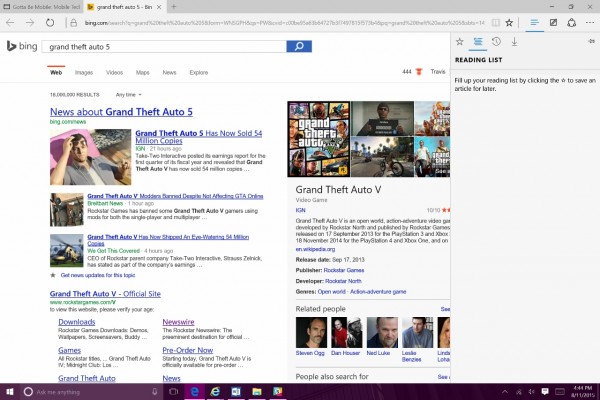Screen dimensions: 600x400
Task: Click the Edge address bar URL
Action: point(284,23)
